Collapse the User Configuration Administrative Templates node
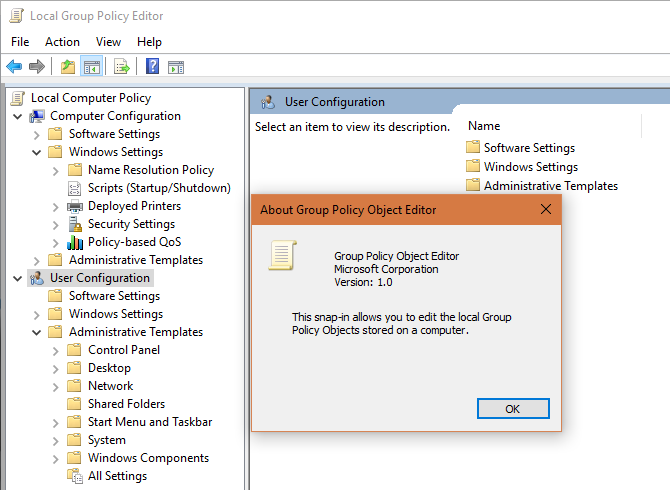Image resolution: width=670 pixels, height=490 pixels. click(37, 332)
